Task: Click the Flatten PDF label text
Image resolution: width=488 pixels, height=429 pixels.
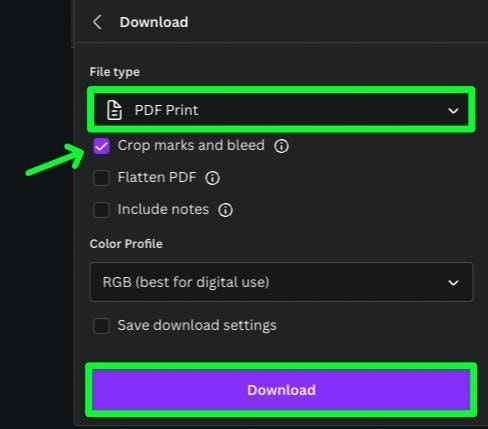Action: coord(157,177)
